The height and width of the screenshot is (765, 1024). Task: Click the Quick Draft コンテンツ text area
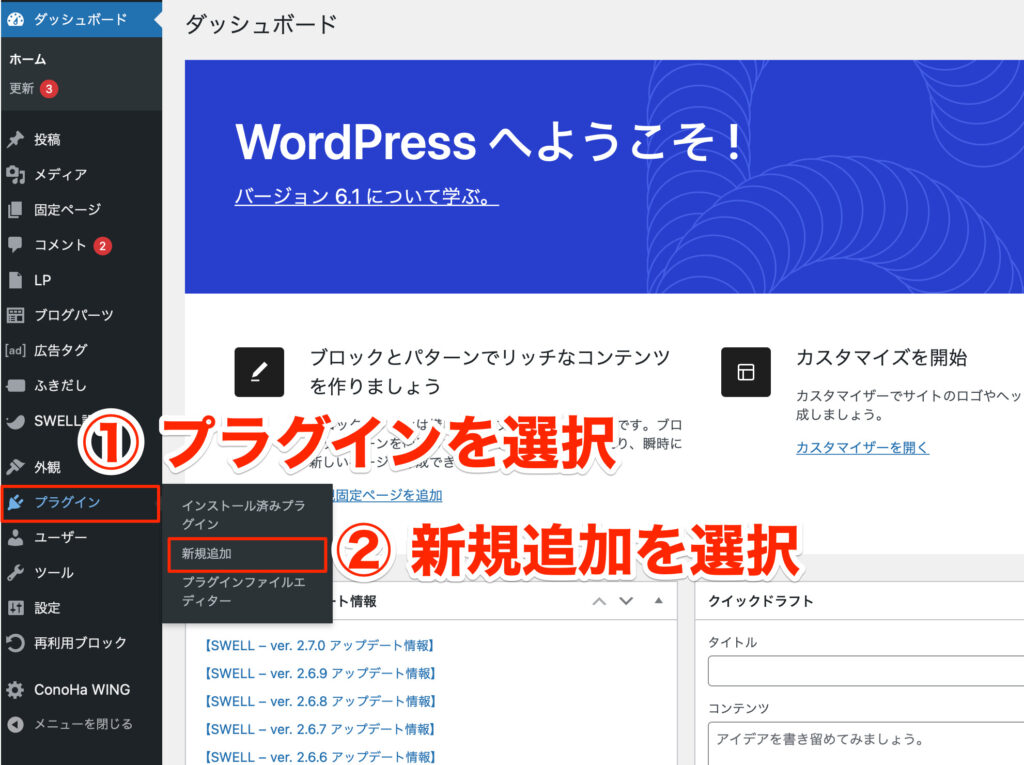point(866,743)
